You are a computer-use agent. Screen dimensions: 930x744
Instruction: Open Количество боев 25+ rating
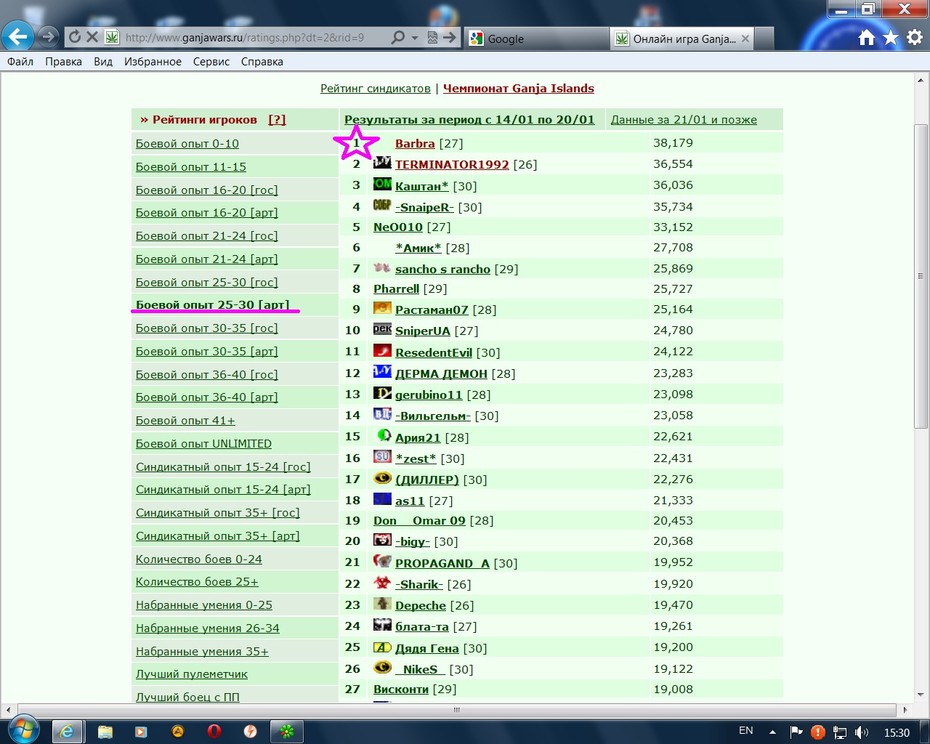click(197, 582)
